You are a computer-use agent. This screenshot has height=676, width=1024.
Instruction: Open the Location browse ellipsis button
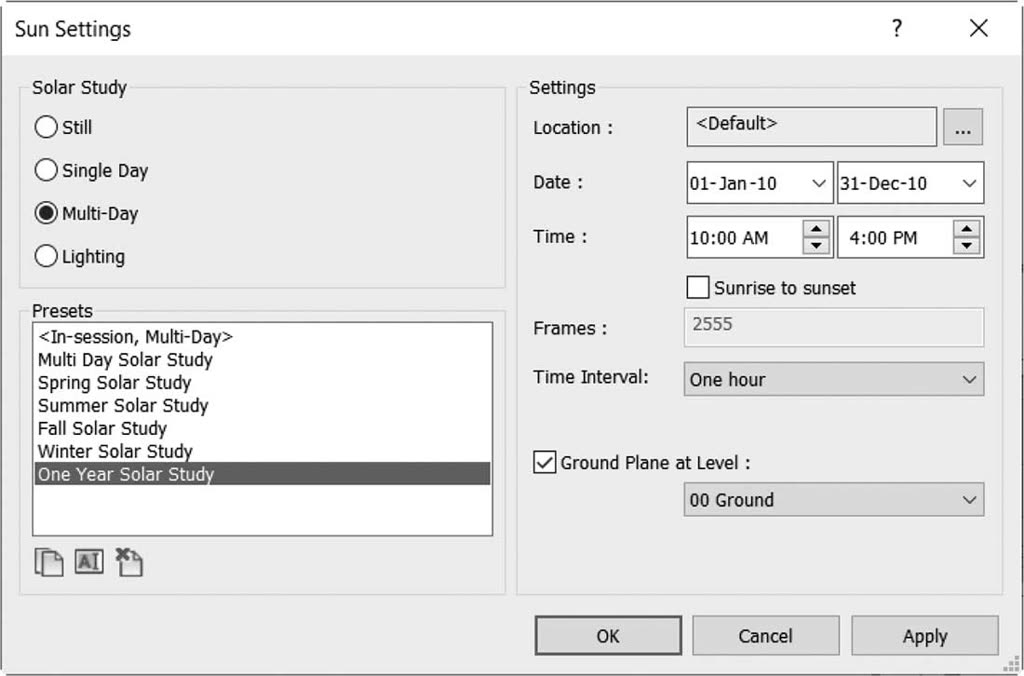point(963,127)
